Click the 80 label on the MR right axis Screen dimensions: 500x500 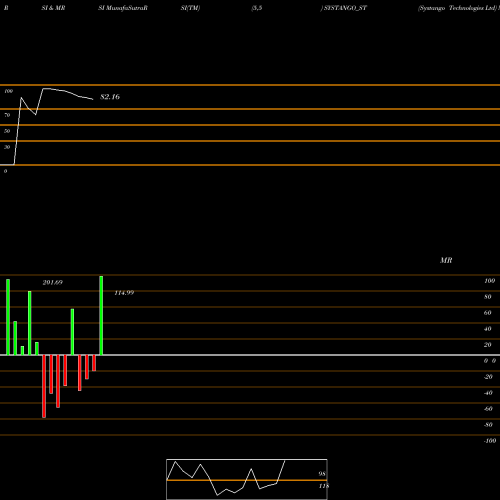(488, 297)
